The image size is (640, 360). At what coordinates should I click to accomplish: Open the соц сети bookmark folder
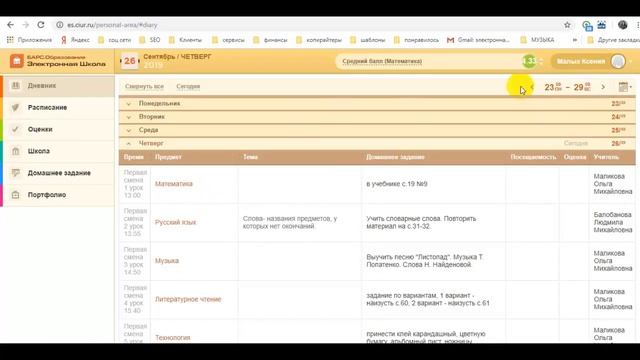[115, 40]
